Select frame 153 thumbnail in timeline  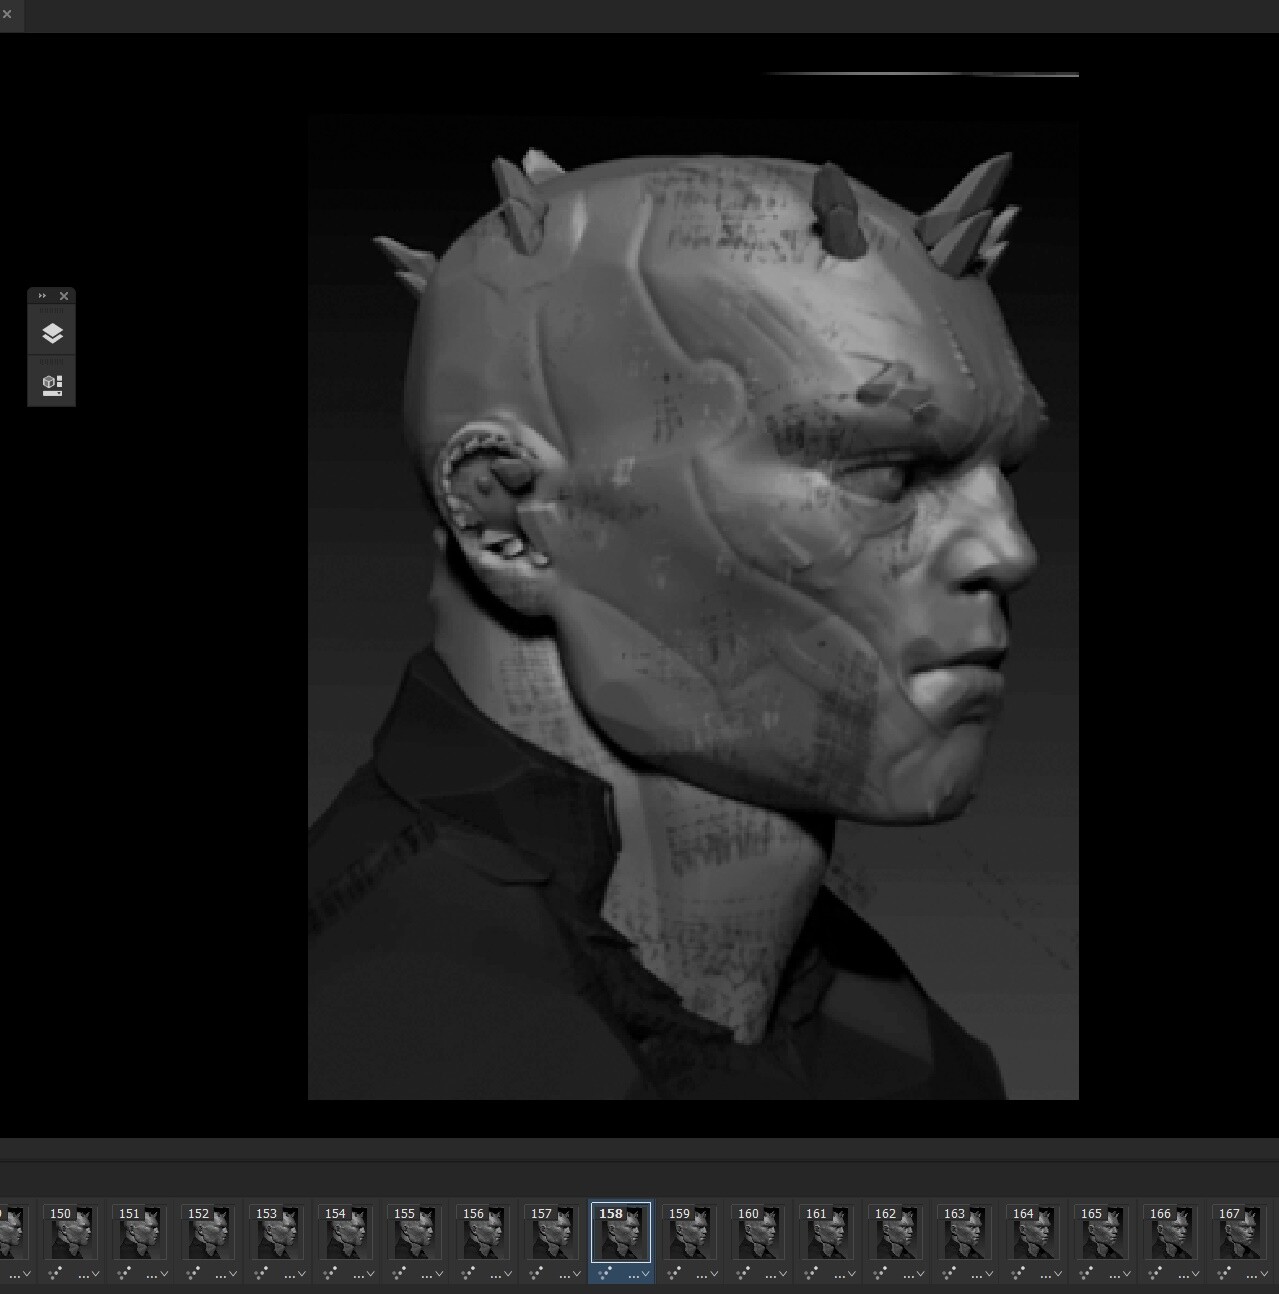[277, 1232]
